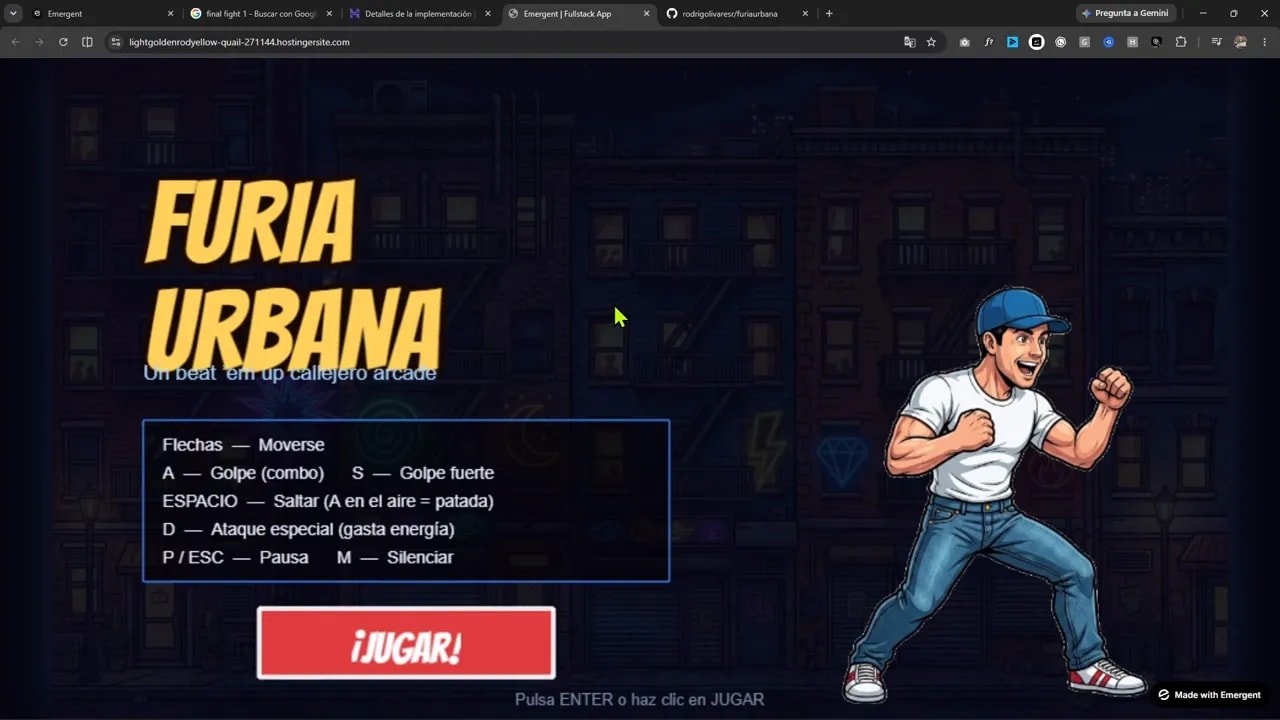Bookmark this page with the star icon
This screenshot has height=720, width=1280.
[x=931, y=42]
